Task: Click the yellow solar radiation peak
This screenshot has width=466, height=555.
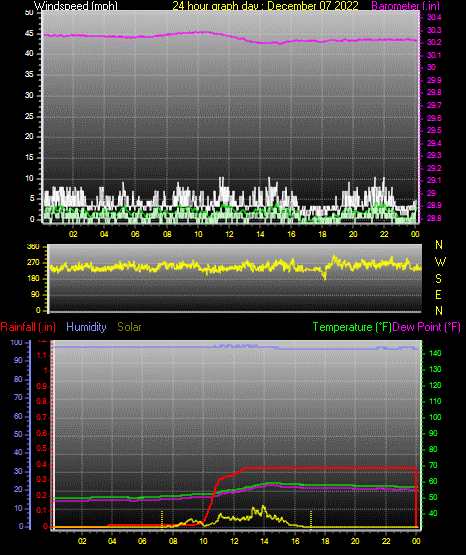Action: coord(263,508)
